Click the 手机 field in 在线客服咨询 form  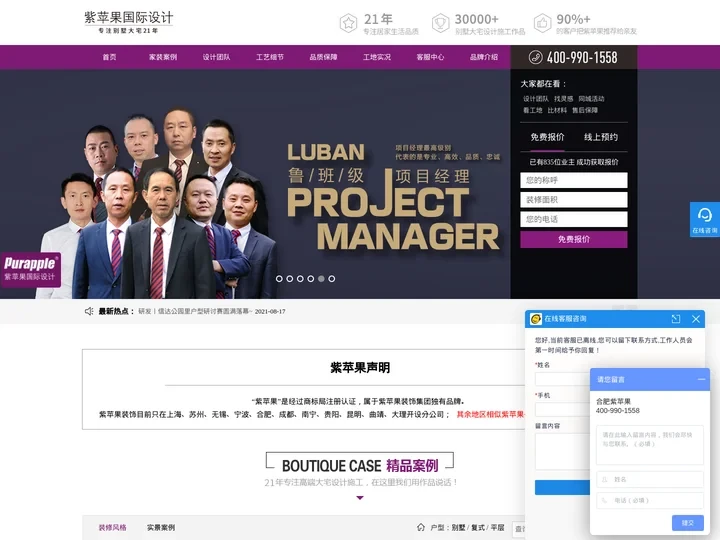562,409
